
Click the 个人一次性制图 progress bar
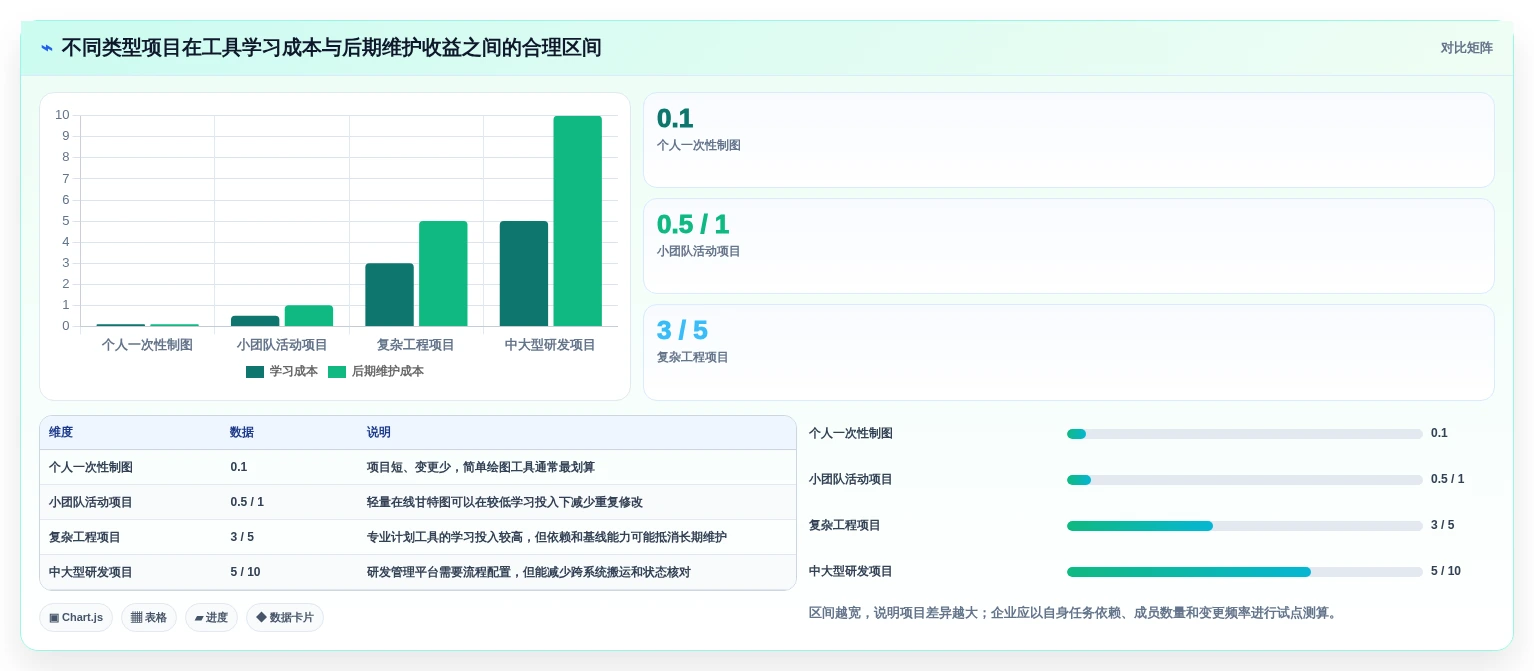click(x=1244, y=434)
